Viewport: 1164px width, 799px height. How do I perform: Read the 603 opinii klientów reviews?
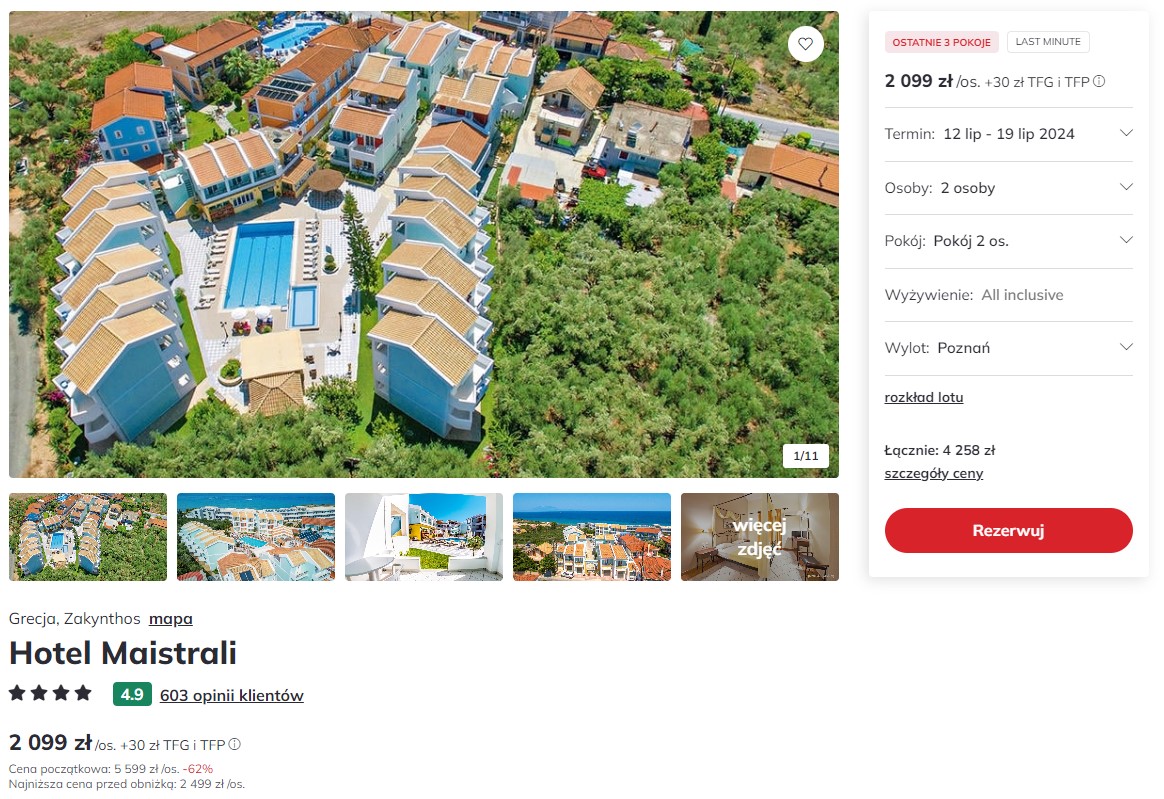coord(232,696)
